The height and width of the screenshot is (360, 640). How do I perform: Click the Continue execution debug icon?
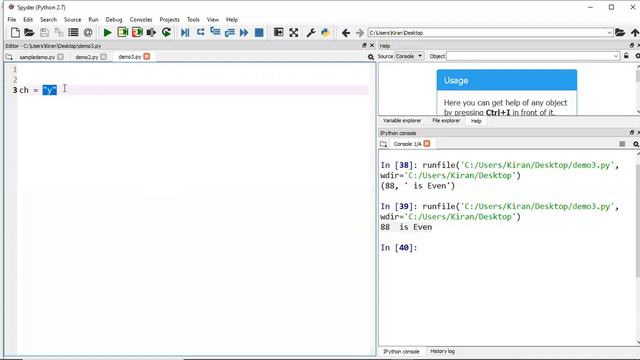pyautogui.click(x=244, y=33)
